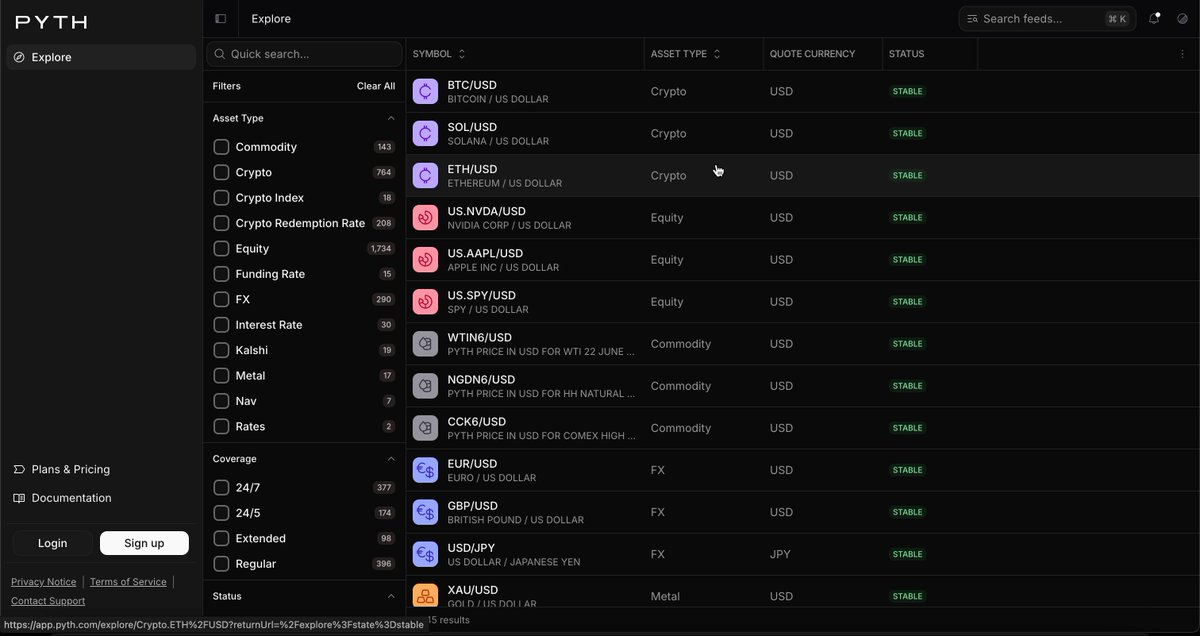Enable the Equity filter checkbox
1200x636 pixels.
(x=221, y=248)
